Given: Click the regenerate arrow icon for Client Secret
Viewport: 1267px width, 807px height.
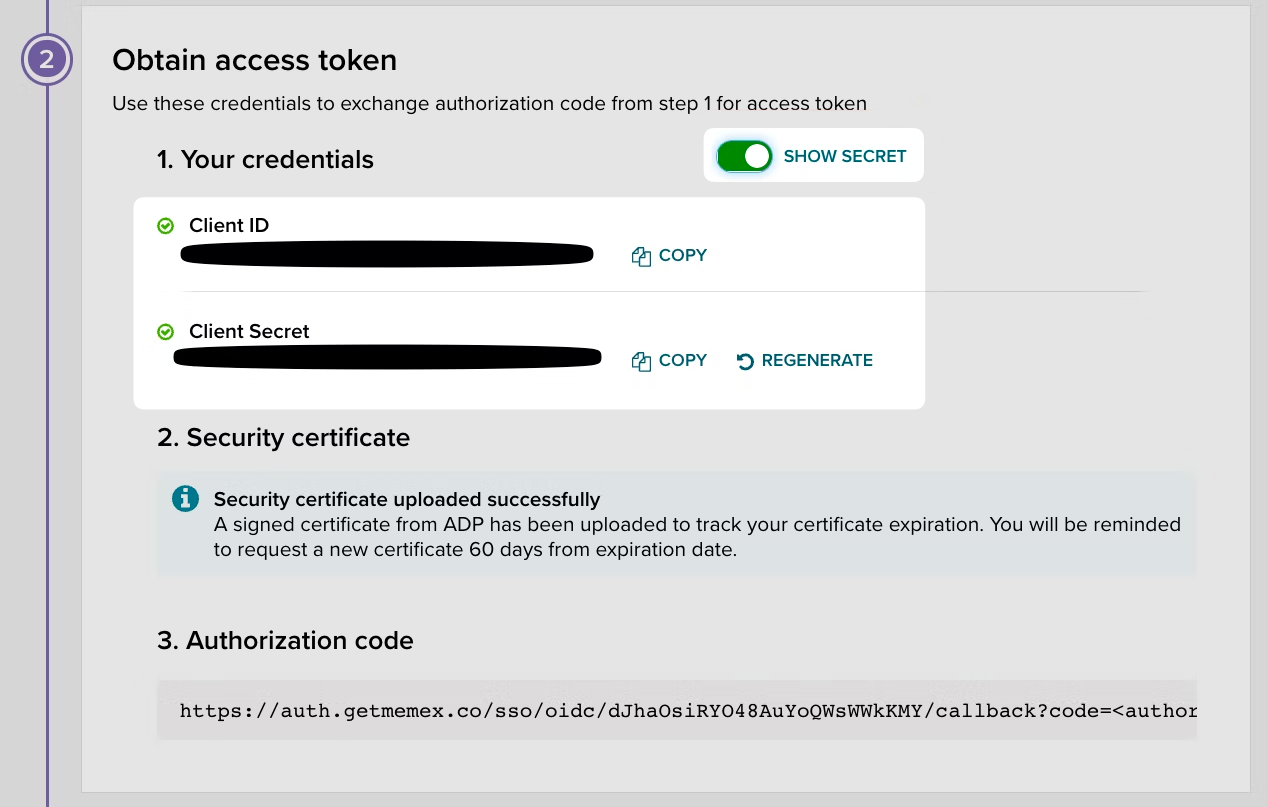Looking at the screenshot, I should point(744,361).
